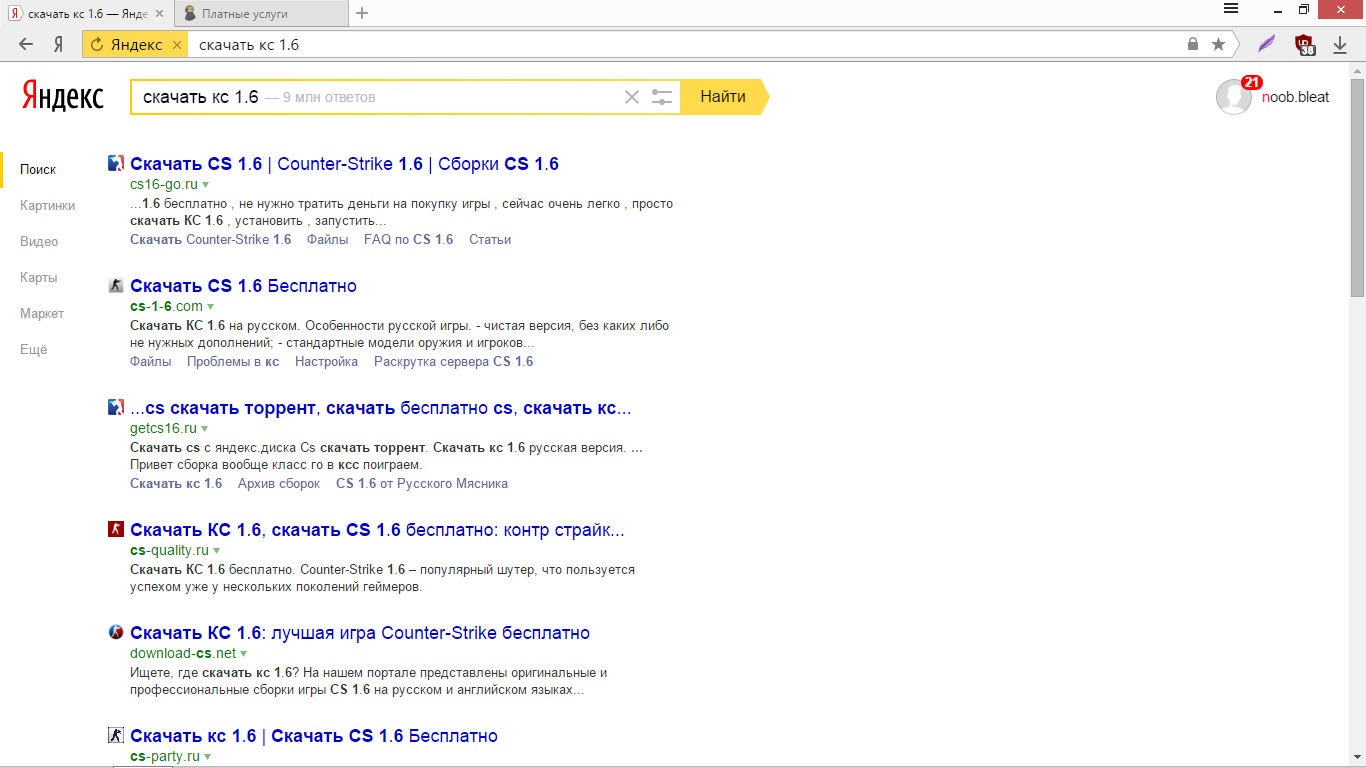Viewport: 1366px width, 768px height.
Task: Open result 'Скачать КС 1.6: лучшая игра Counter-Strike бесплатно'
Action: [x=360, y=633]
